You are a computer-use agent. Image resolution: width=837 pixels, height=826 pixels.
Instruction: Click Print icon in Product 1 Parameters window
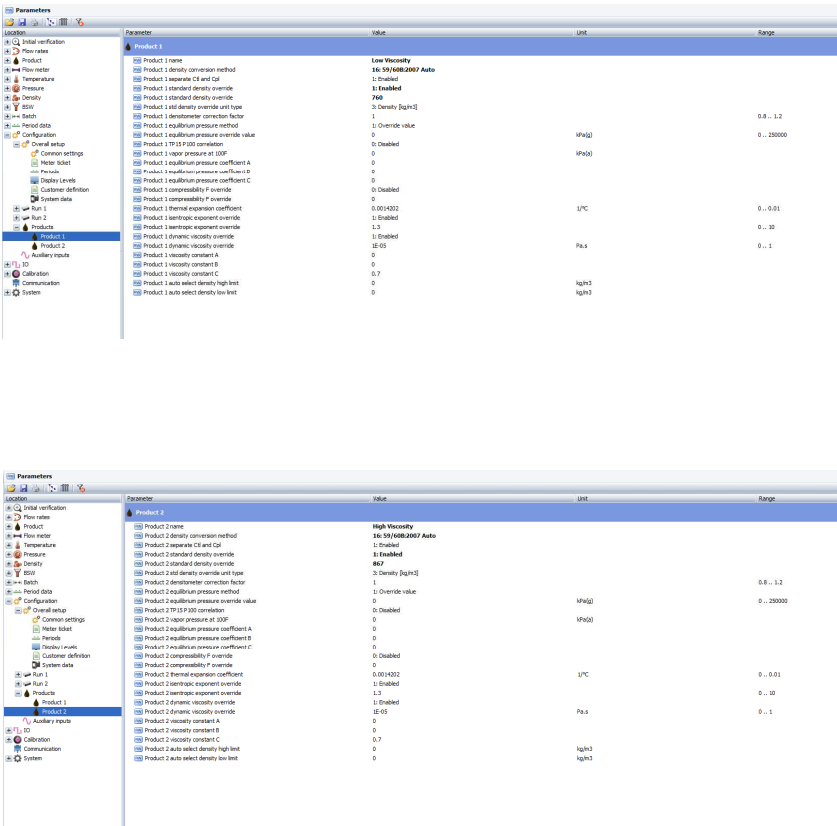(35, 22)
